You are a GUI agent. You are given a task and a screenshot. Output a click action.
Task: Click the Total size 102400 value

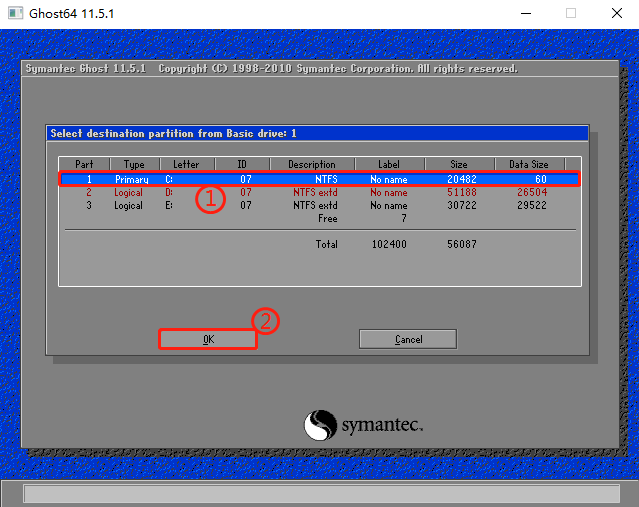(389, 244)
